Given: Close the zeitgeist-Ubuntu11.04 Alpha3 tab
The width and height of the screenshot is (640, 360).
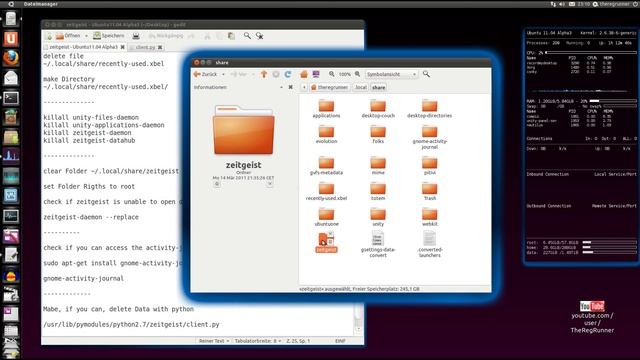Looking at the screenshot, I should pos(122,47).
